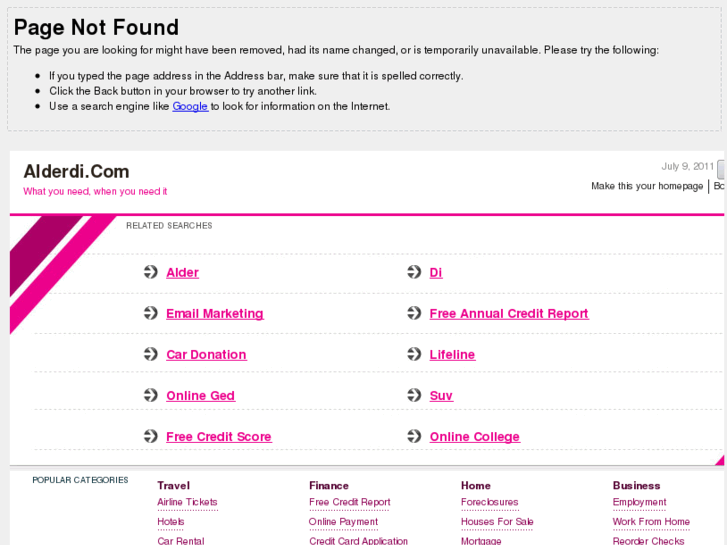Click arrow icon beside Free Annual Credit Report
This screenshot has height=545, width=727.
pyautogui.click(x=414, y=313)
